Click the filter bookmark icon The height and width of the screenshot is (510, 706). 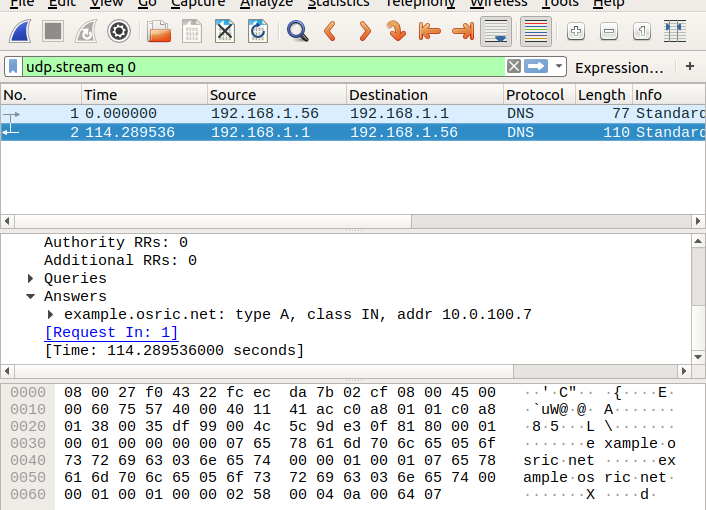pyautogui.click(x=13, y=67)
